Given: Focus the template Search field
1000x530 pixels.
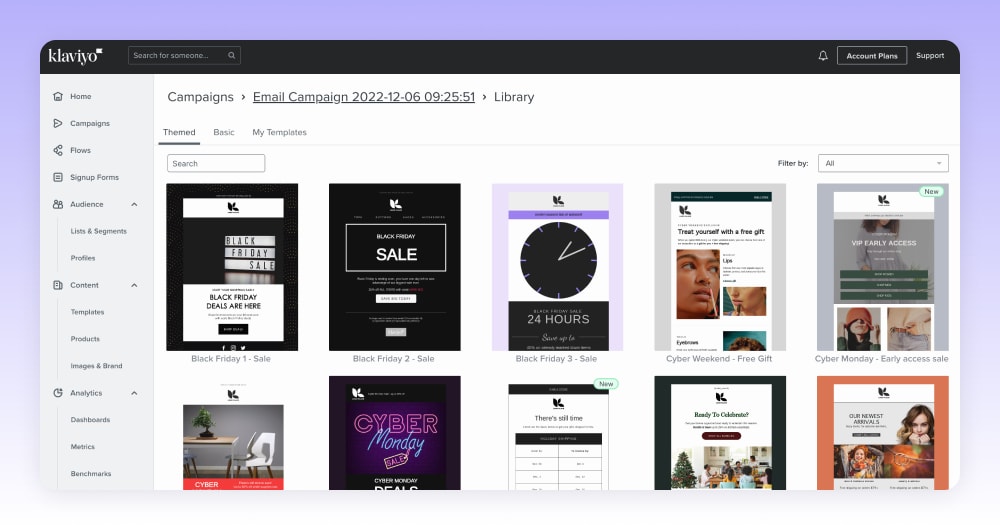Looking at the screenshot, I should point(216,163).
